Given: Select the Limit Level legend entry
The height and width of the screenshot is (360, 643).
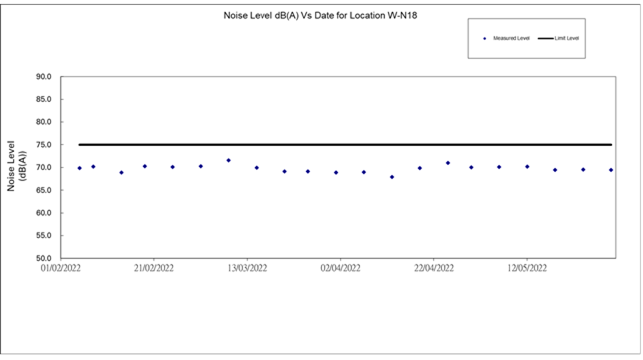Looking at the screenshot, I should 559,38.
